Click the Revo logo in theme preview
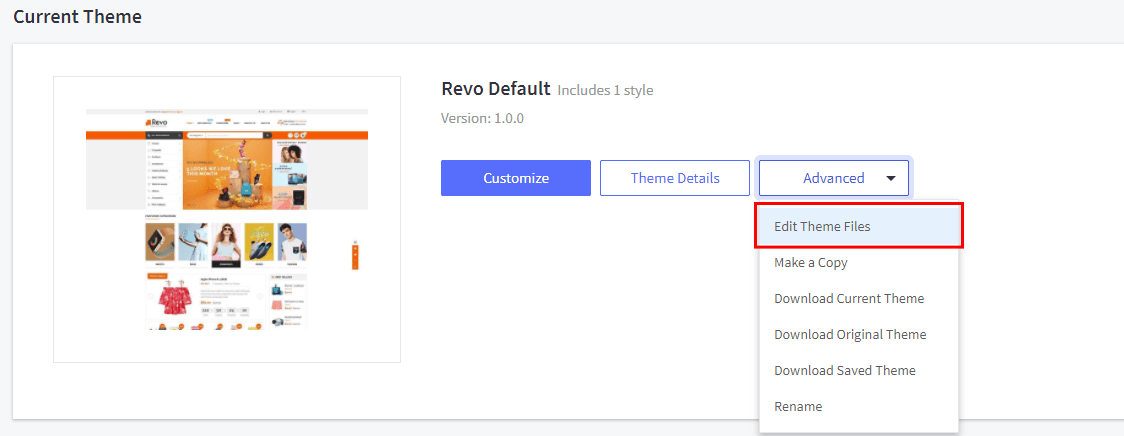The height and width of the screenshot is (436, 1124). [157, 122]
